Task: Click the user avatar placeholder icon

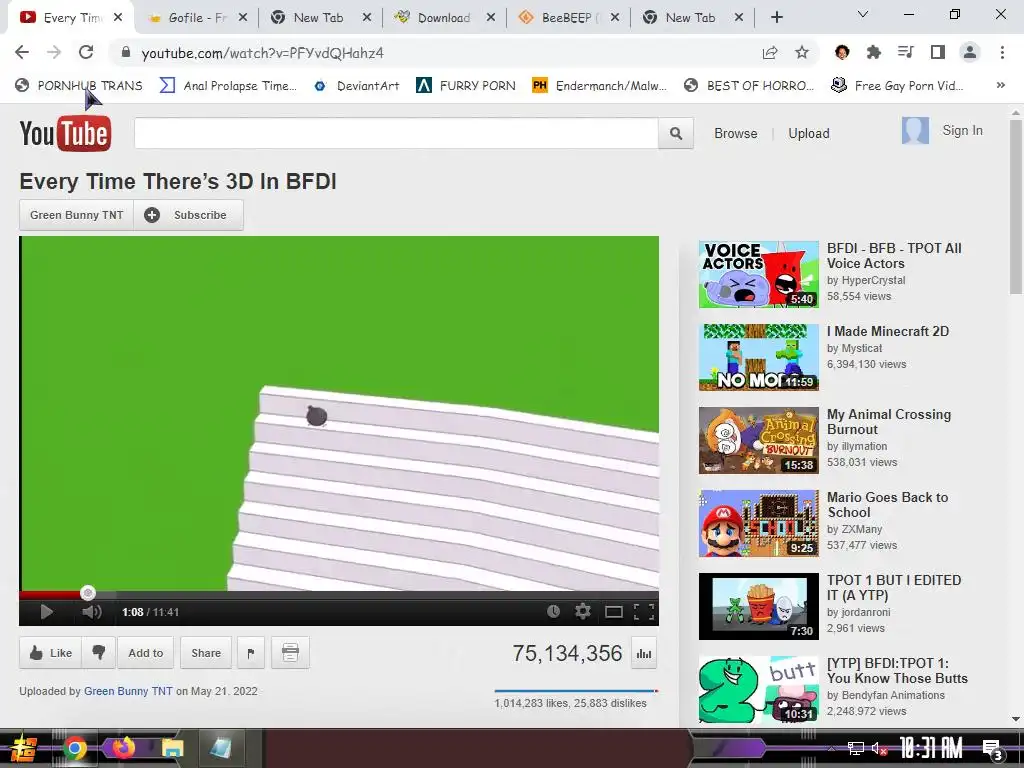Action: coord(915,131)
